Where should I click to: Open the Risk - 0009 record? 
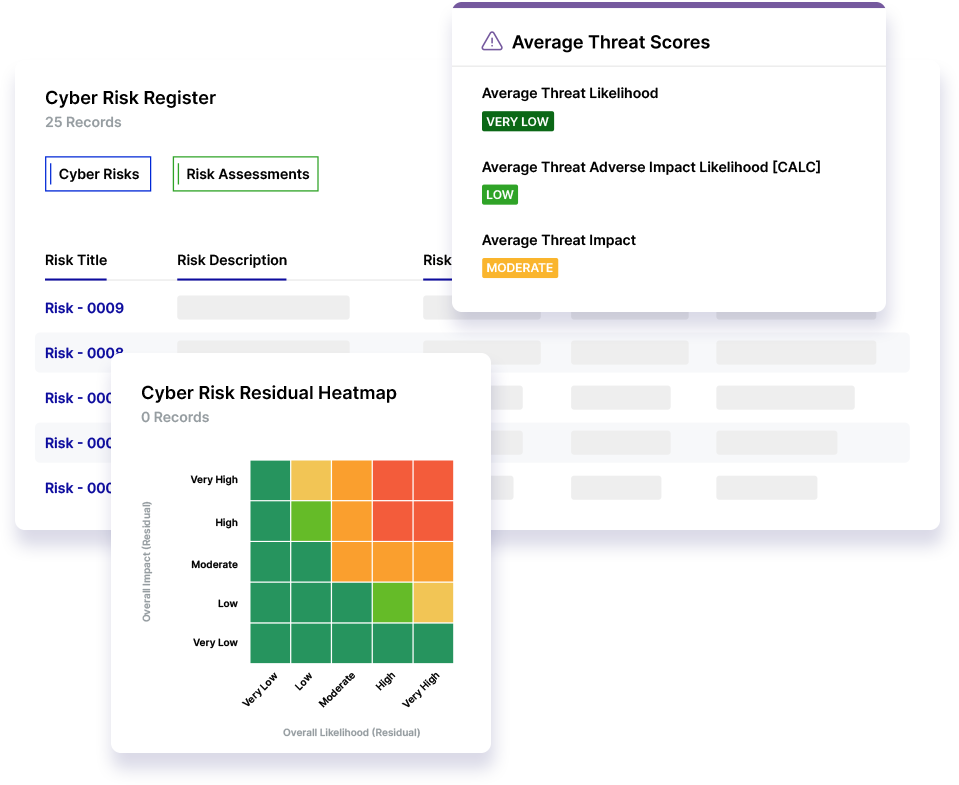[x=83, y=307]
